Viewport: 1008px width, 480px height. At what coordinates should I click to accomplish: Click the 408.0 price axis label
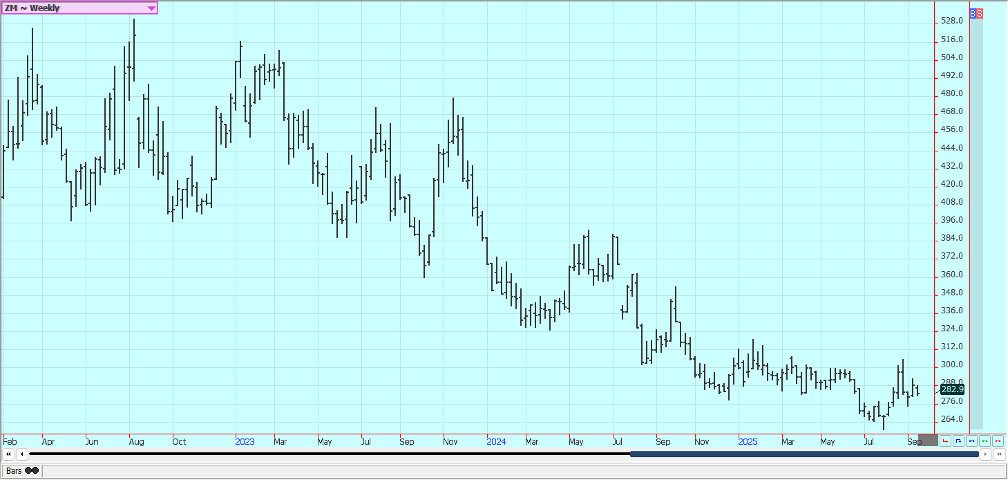951,202
